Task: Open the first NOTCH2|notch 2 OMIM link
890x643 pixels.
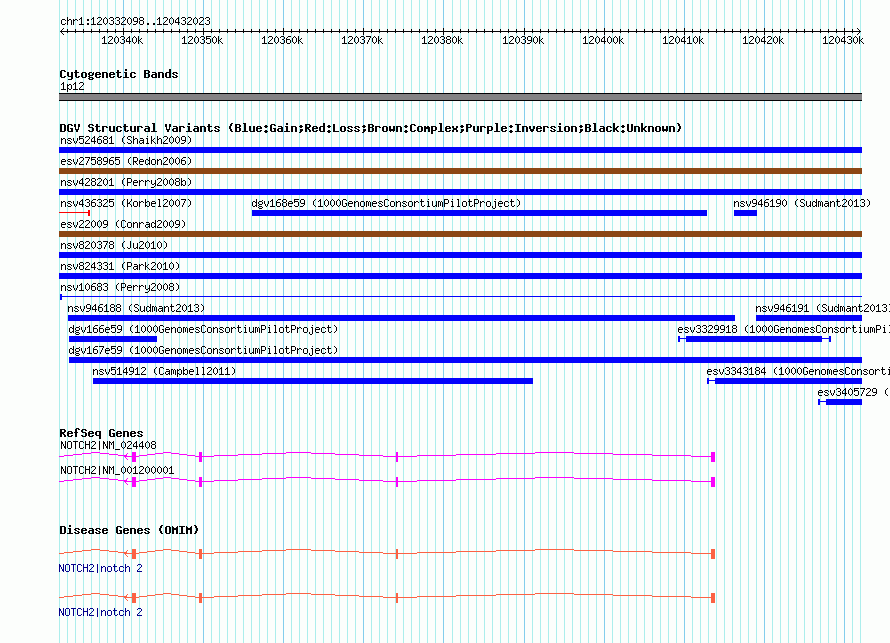Action: click(100, 568)
